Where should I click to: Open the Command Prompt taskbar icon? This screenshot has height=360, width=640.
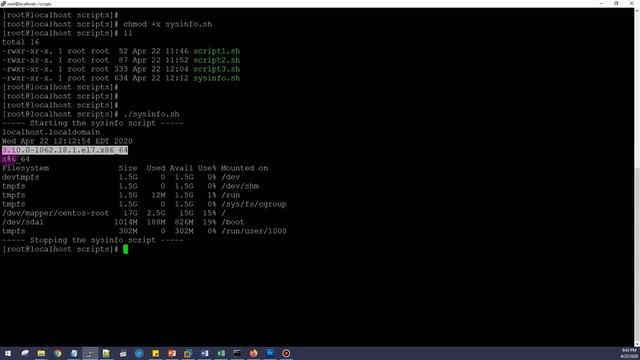click(x=237, y=353)
